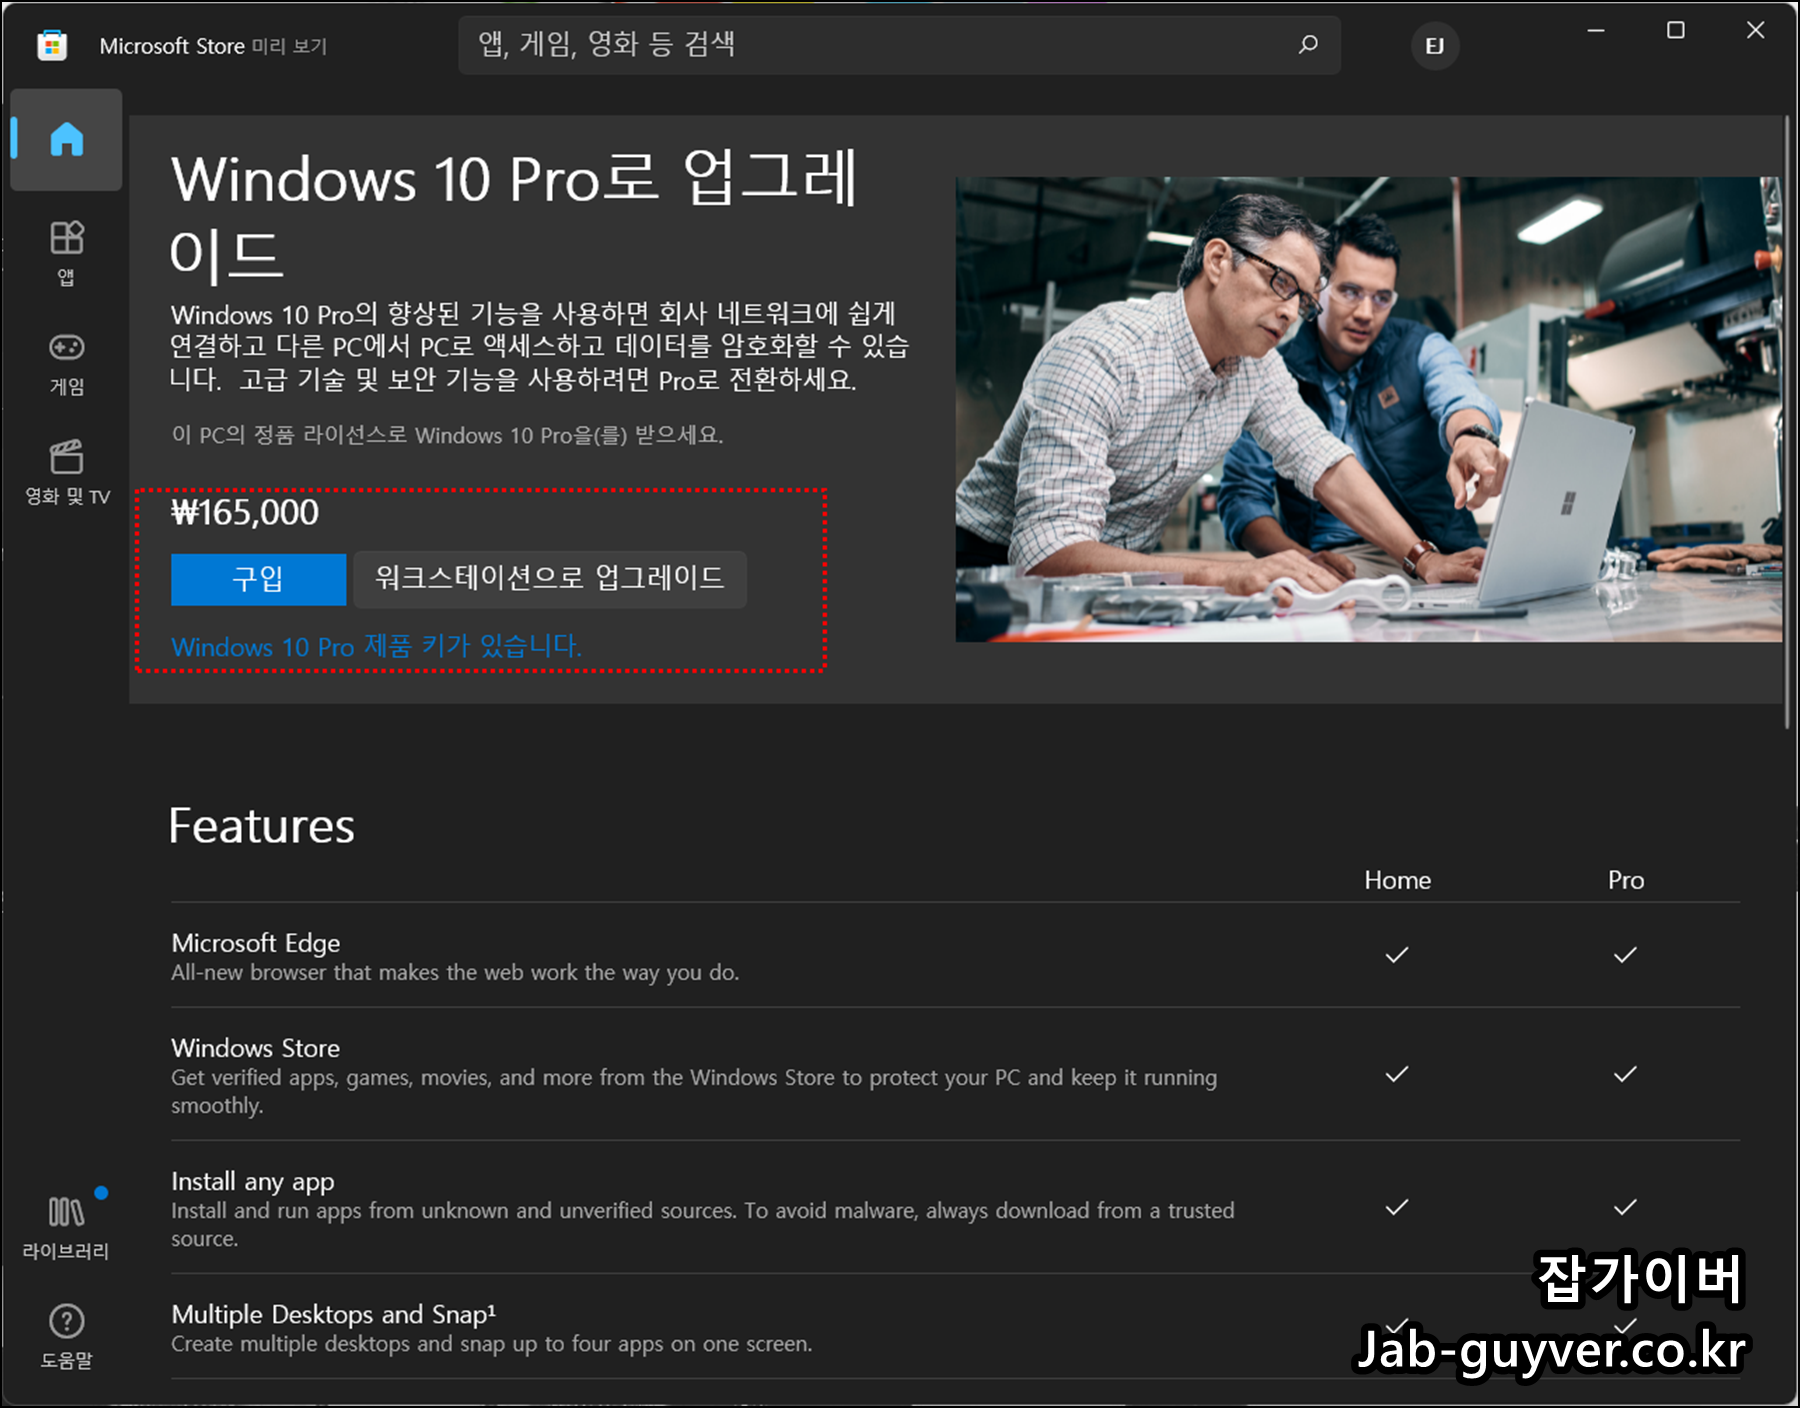Click the Windows 10 Pro 제품 키 link

[376, 647]
